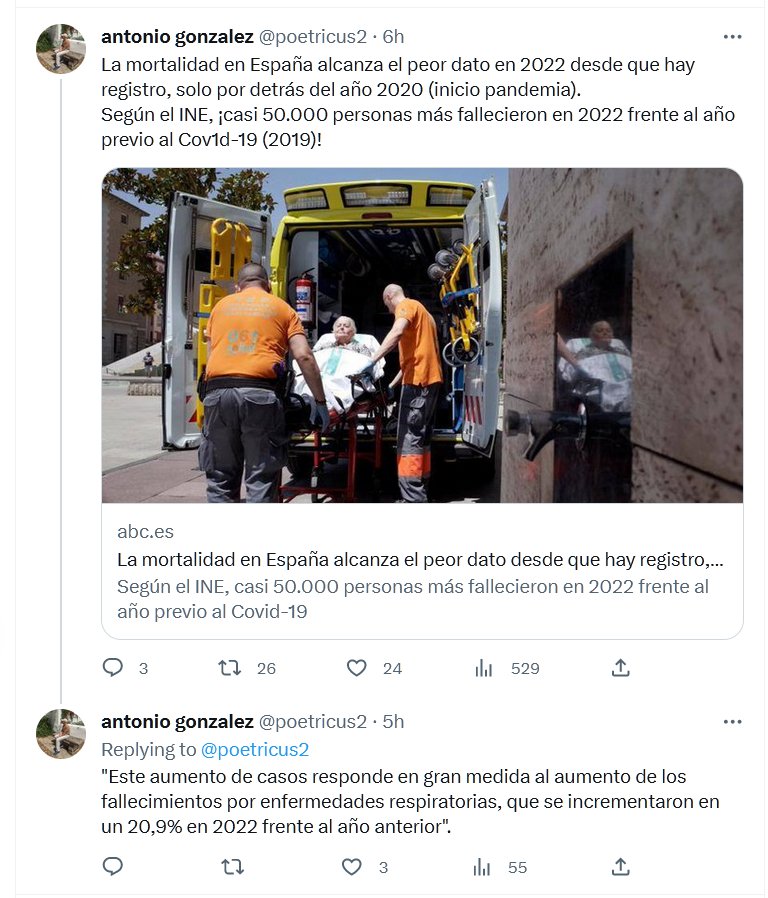Retweet the second tweet posted 5h ago
This screenshot has width=768, height=898.
point(232,867)
